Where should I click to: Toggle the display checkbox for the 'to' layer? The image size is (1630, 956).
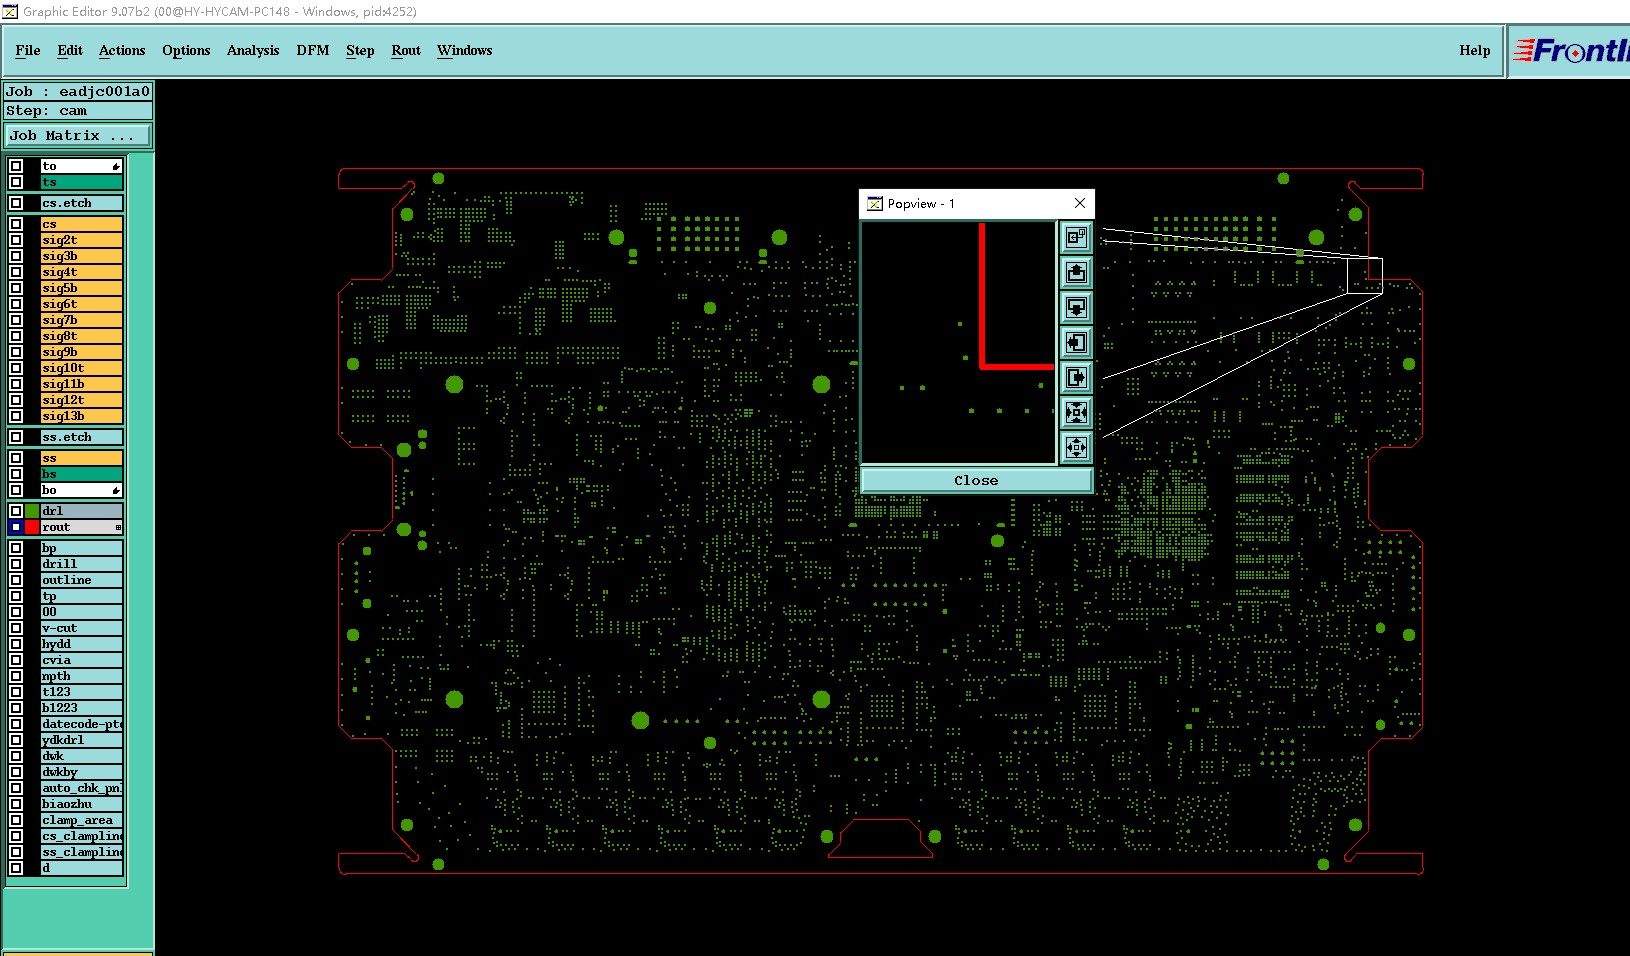[x=16, y=166]
